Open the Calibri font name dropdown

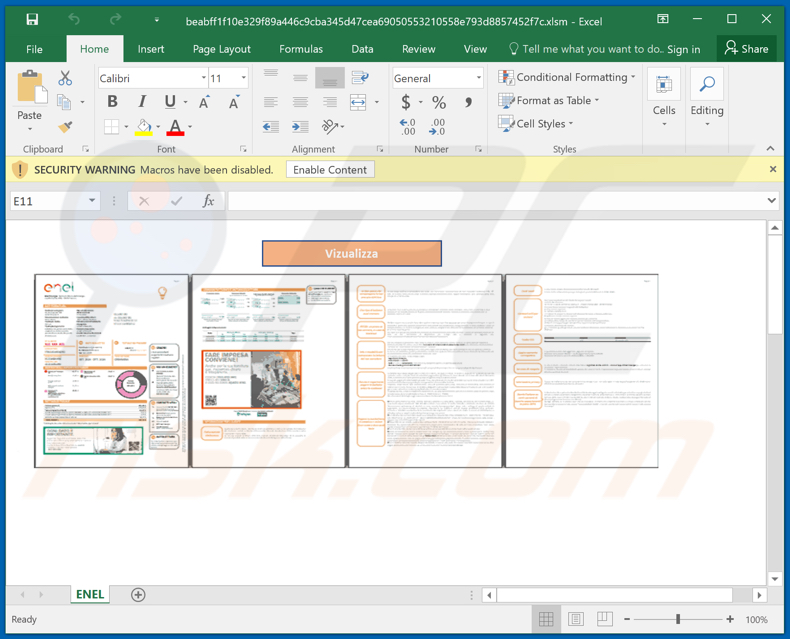click(204, 78)
